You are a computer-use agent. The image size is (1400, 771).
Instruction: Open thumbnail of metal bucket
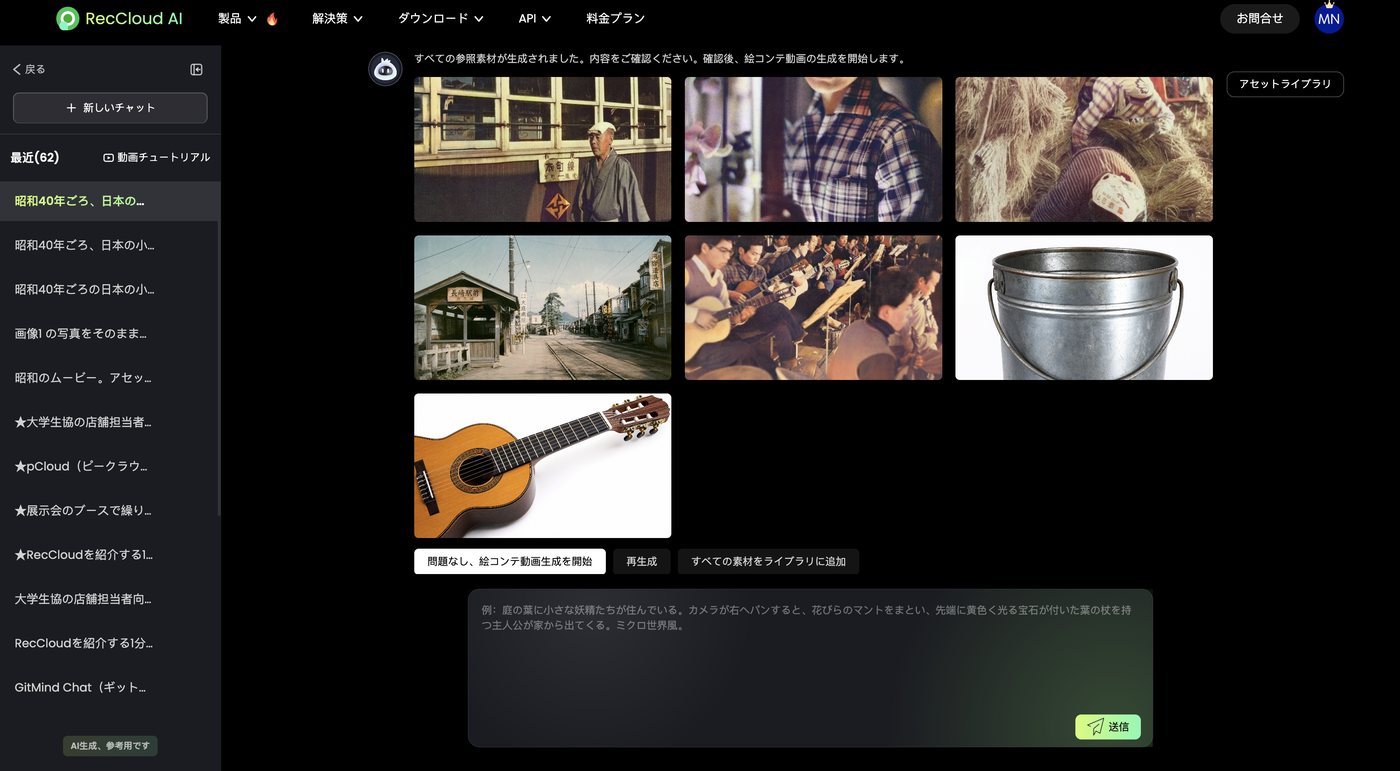(x=1084, y=308)
